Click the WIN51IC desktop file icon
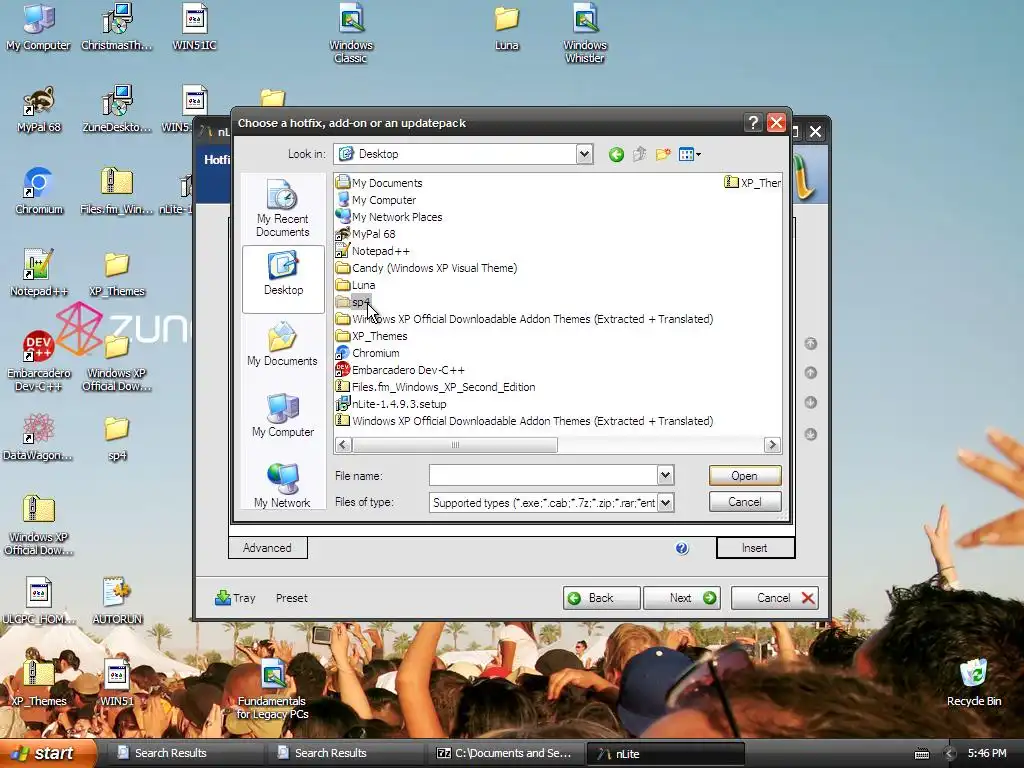This screenshot has width=1024, height=768. pyautogui.click(x=195, y=27)
